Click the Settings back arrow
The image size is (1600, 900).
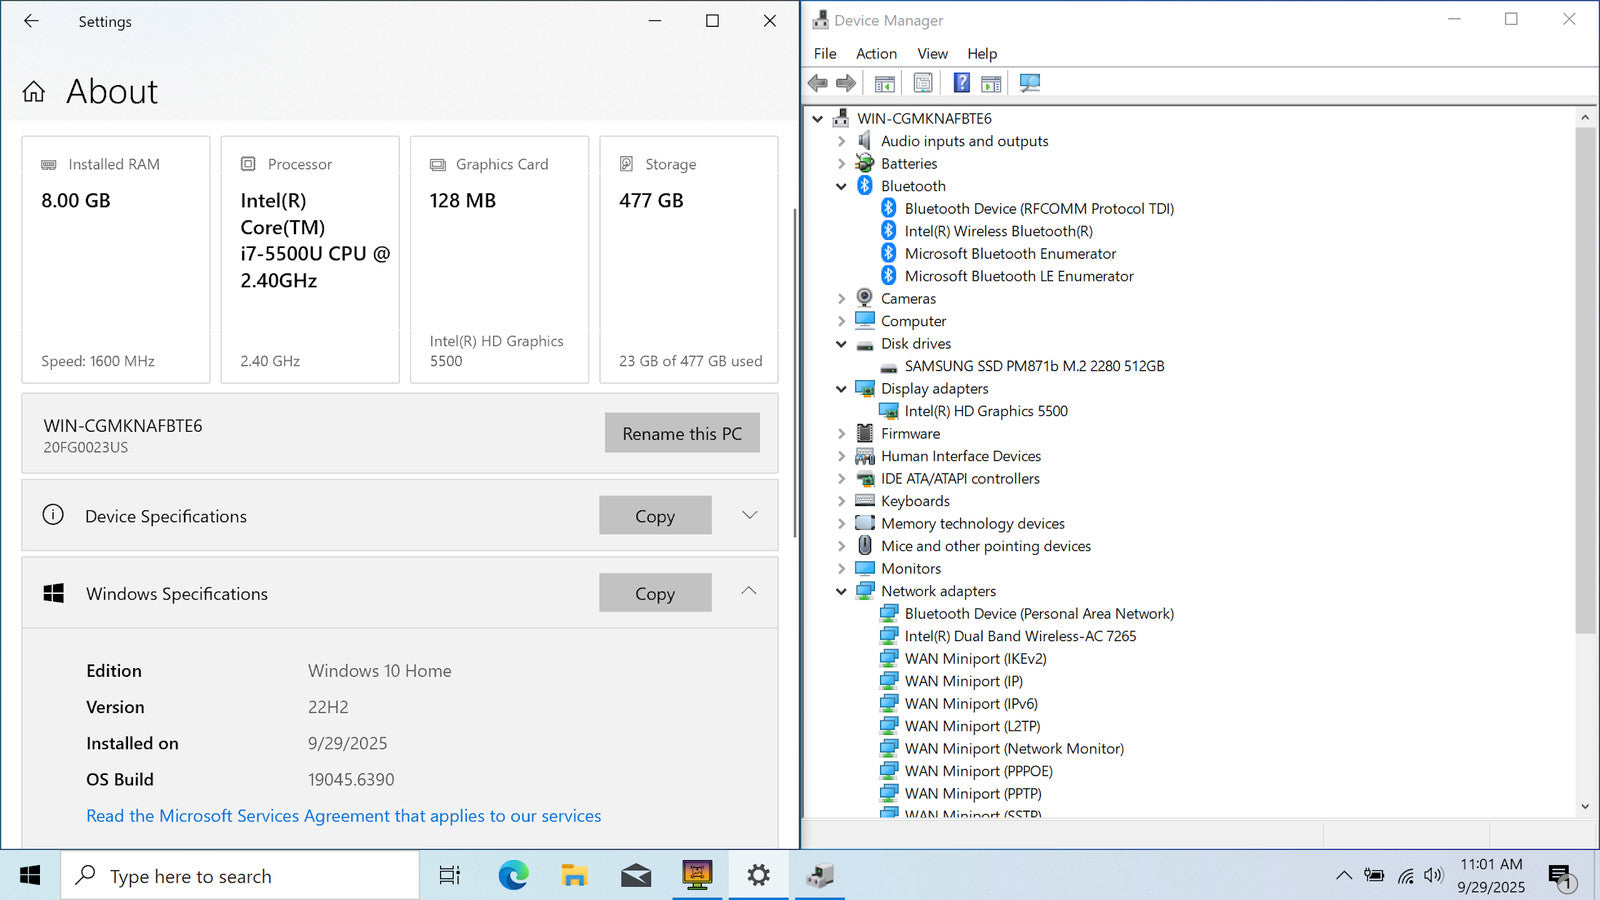pos(31,21)
